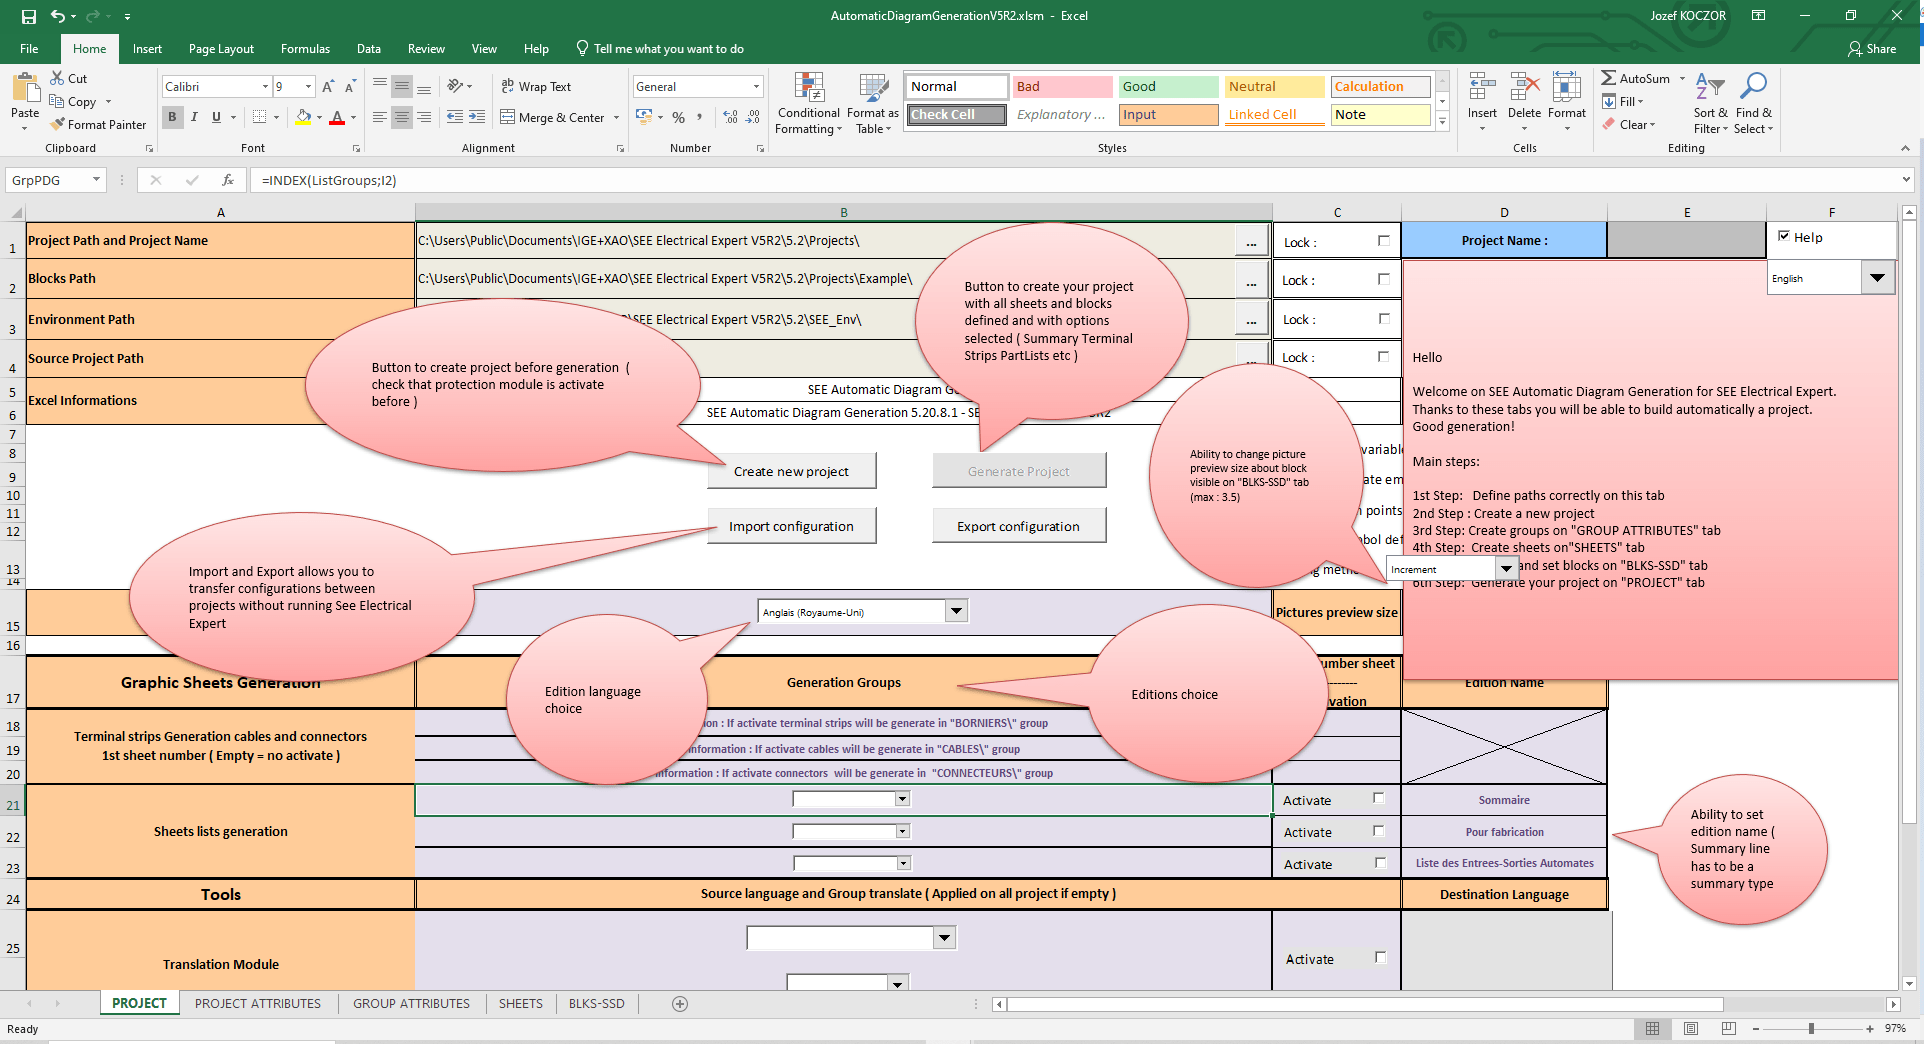Toggle Wrap Text
Image resolution: width=1924 pixels, height=1044 pixels.
pos(536,86)
